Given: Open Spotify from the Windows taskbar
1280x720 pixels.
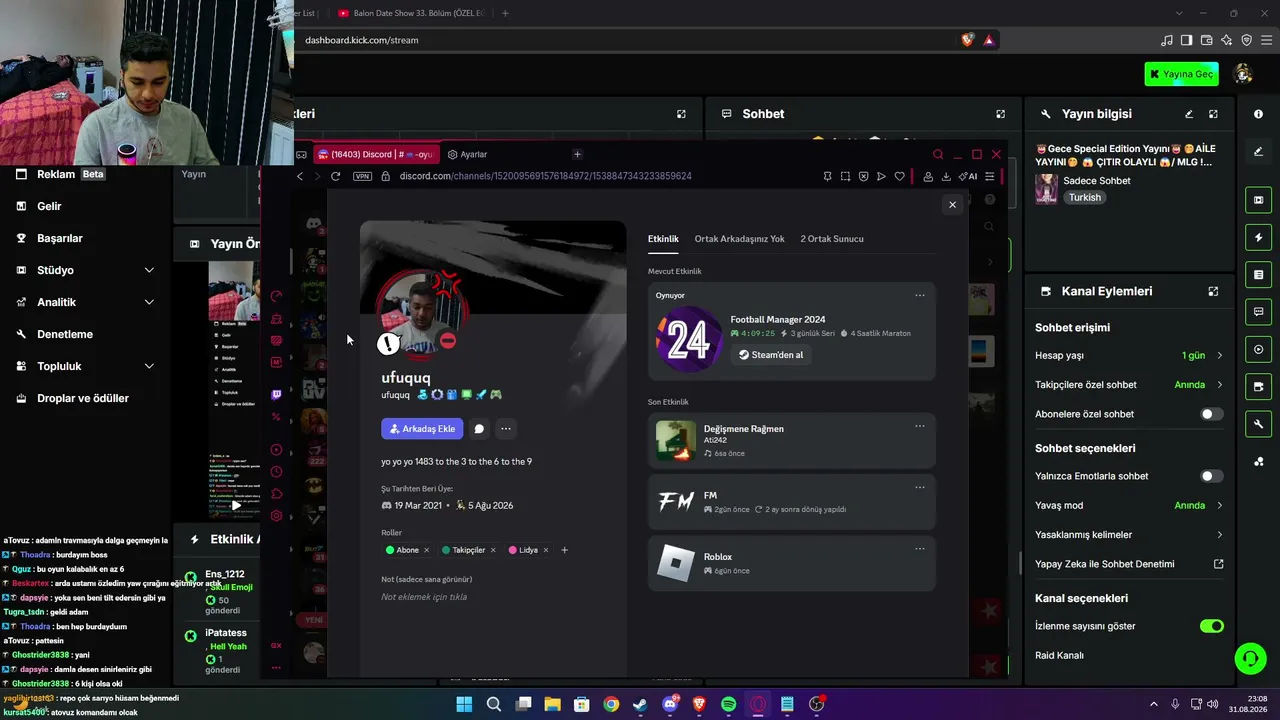Looking at the screenshot, I should point(729,704).
